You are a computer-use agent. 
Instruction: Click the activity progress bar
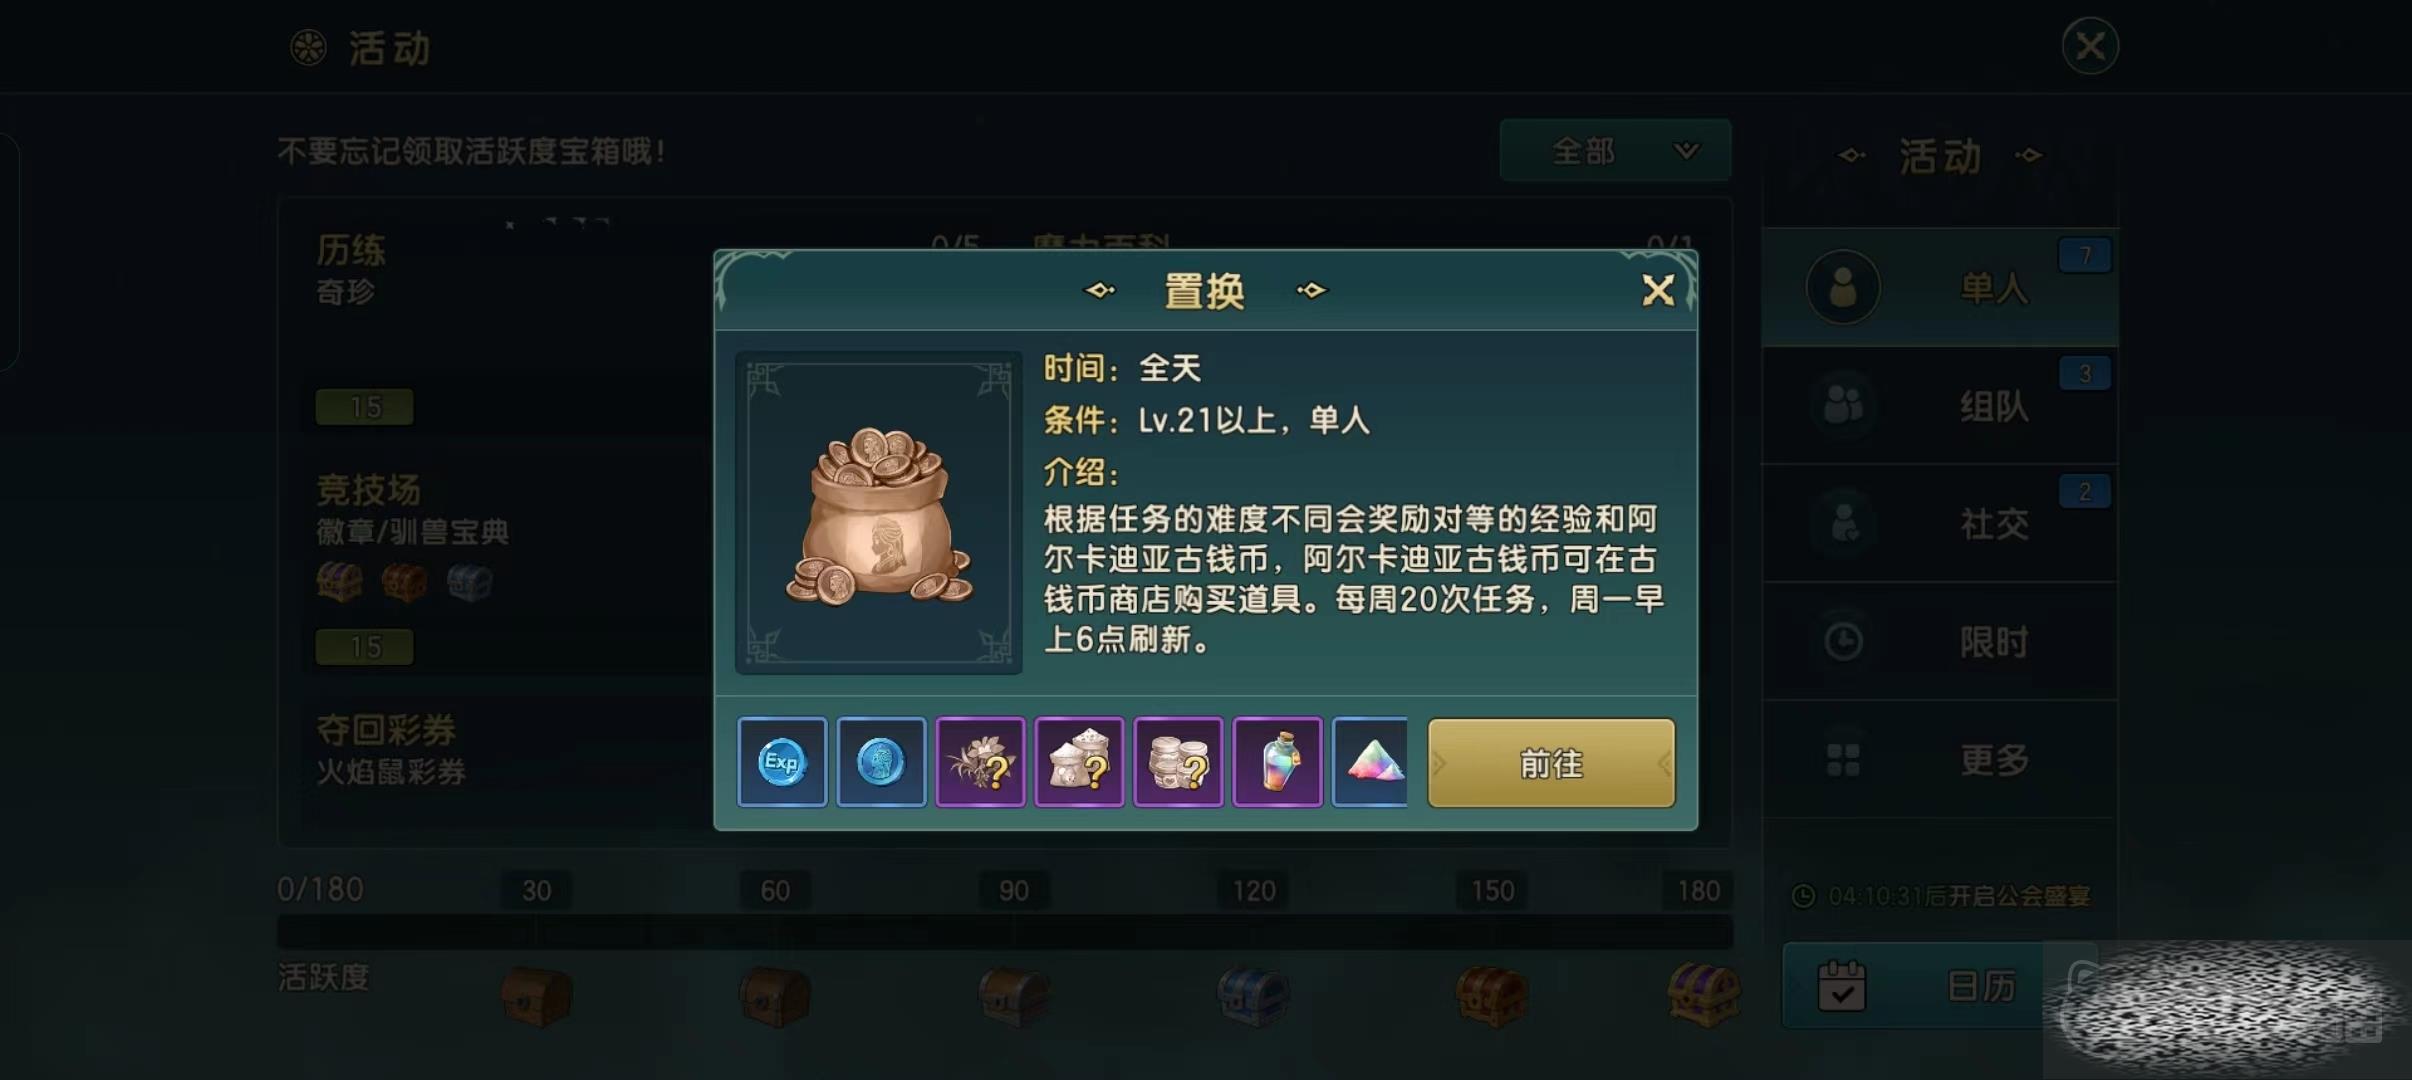1005,932
